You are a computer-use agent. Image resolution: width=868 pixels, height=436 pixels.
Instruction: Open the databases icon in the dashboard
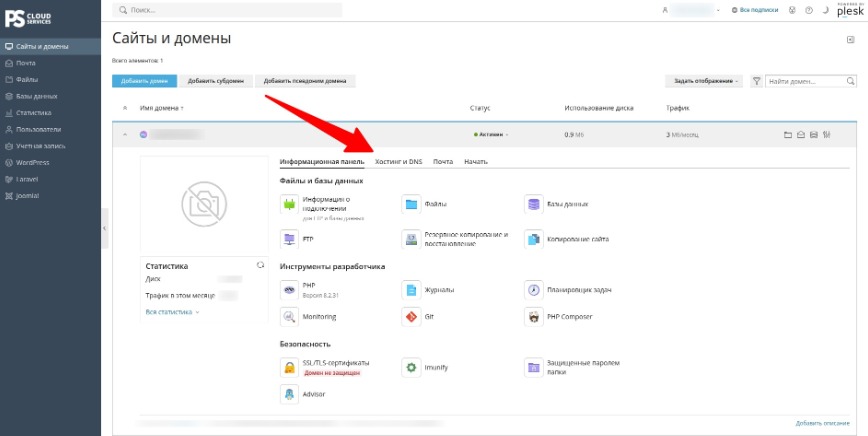tap(534, 204)
